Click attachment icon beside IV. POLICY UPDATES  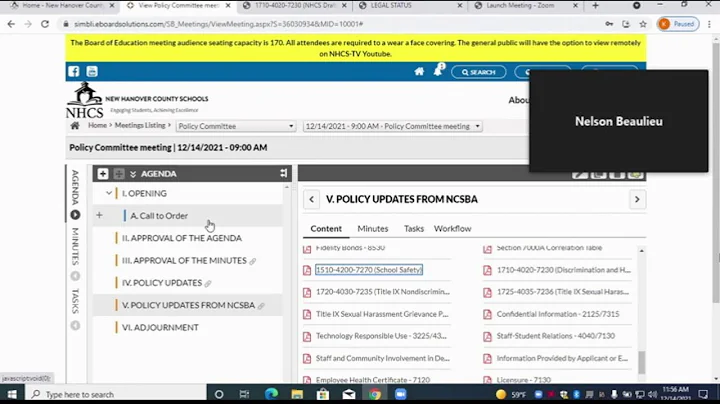[x=208, y=284]
